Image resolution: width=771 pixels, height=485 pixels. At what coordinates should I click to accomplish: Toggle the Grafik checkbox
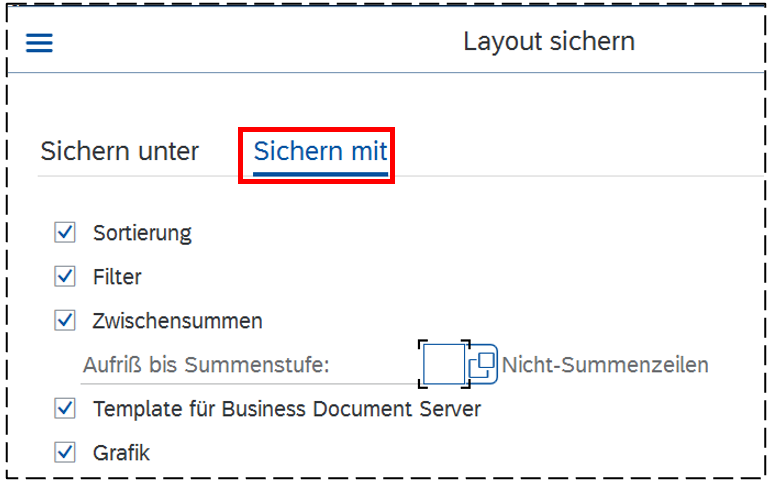point(66,452)
